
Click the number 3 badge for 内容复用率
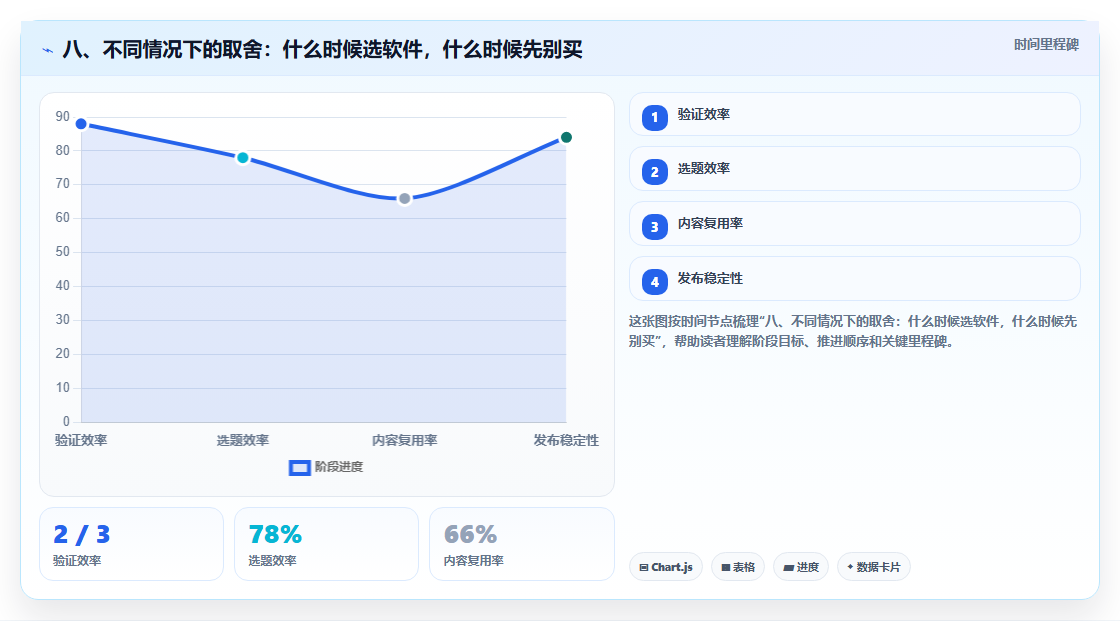[x=654, y=227]
